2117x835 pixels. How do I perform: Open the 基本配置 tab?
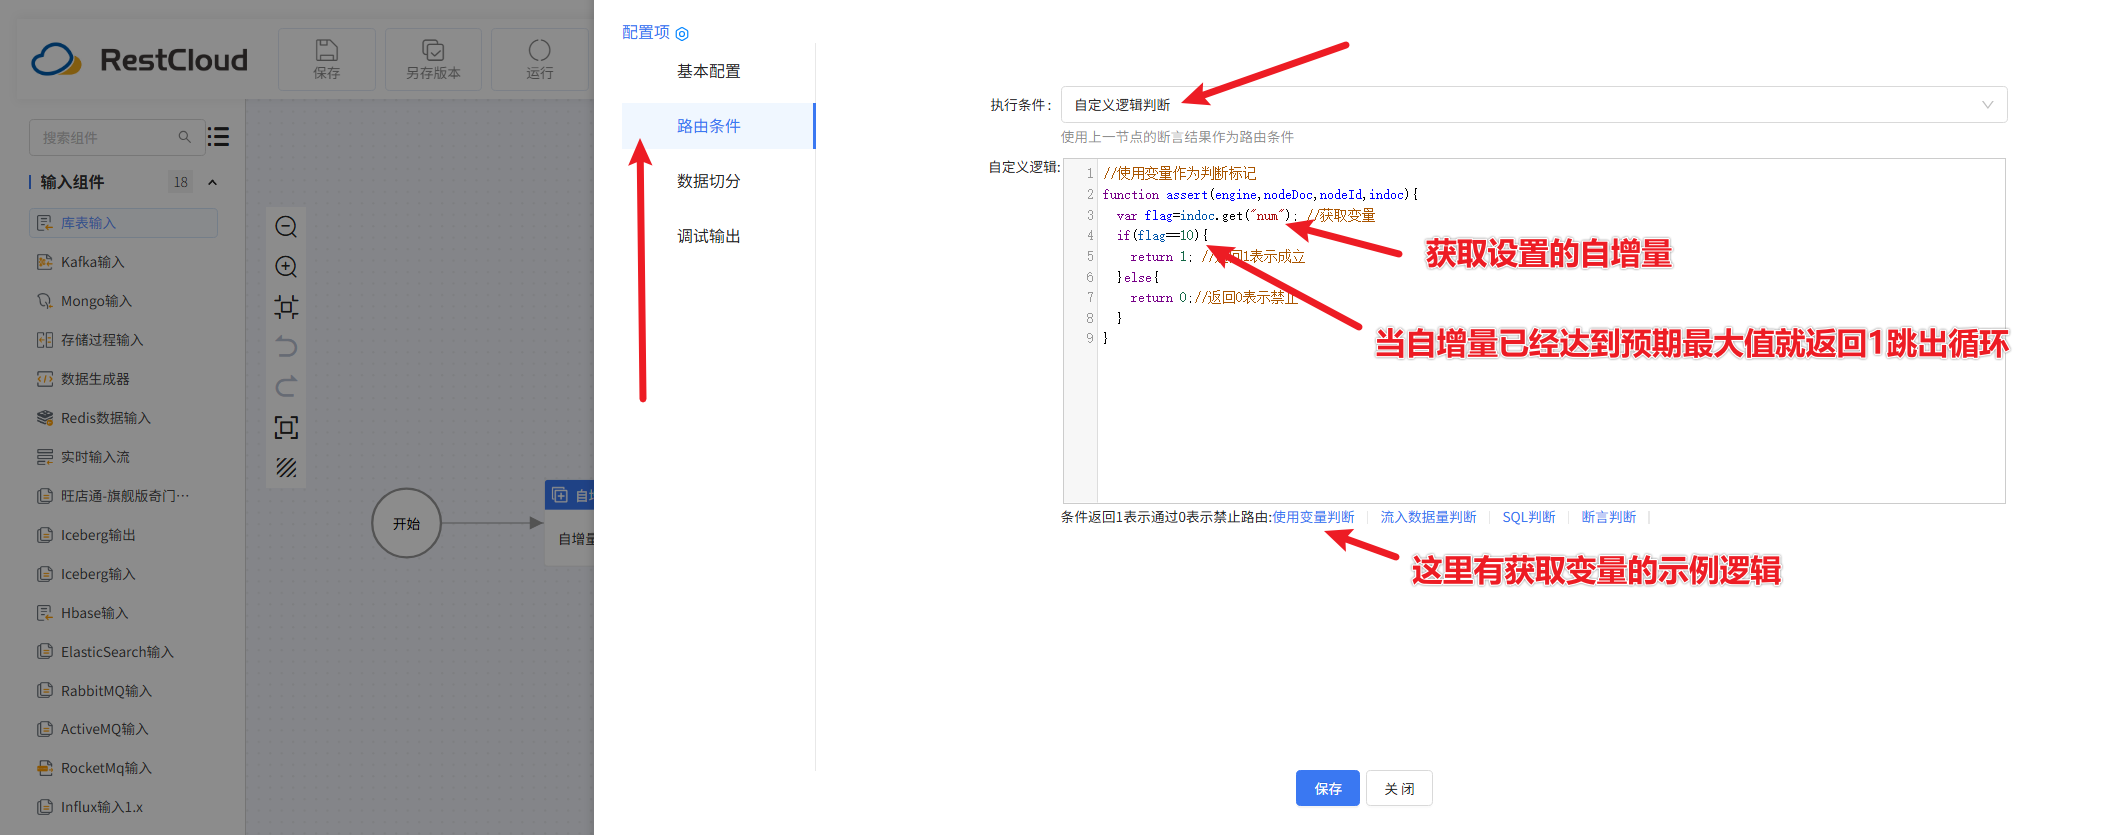pyautogui.click(x=709, y=71)
